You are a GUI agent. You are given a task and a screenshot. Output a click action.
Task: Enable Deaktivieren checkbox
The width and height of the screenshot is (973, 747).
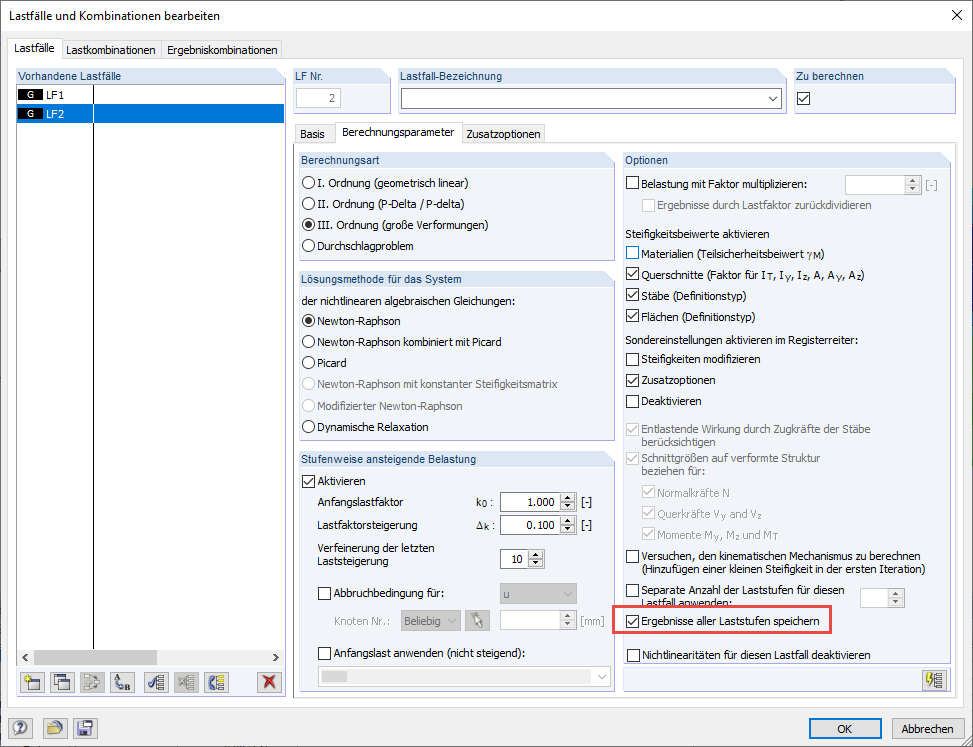[x=632, y=401]
